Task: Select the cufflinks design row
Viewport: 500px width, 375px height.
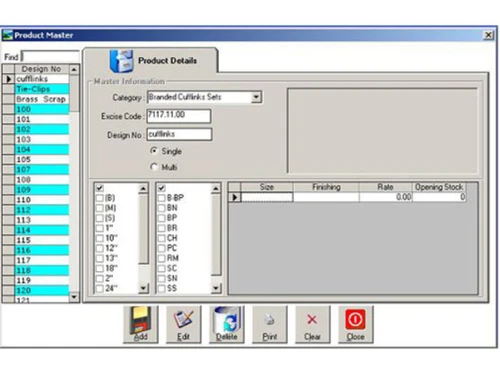Action: point(42,79)
